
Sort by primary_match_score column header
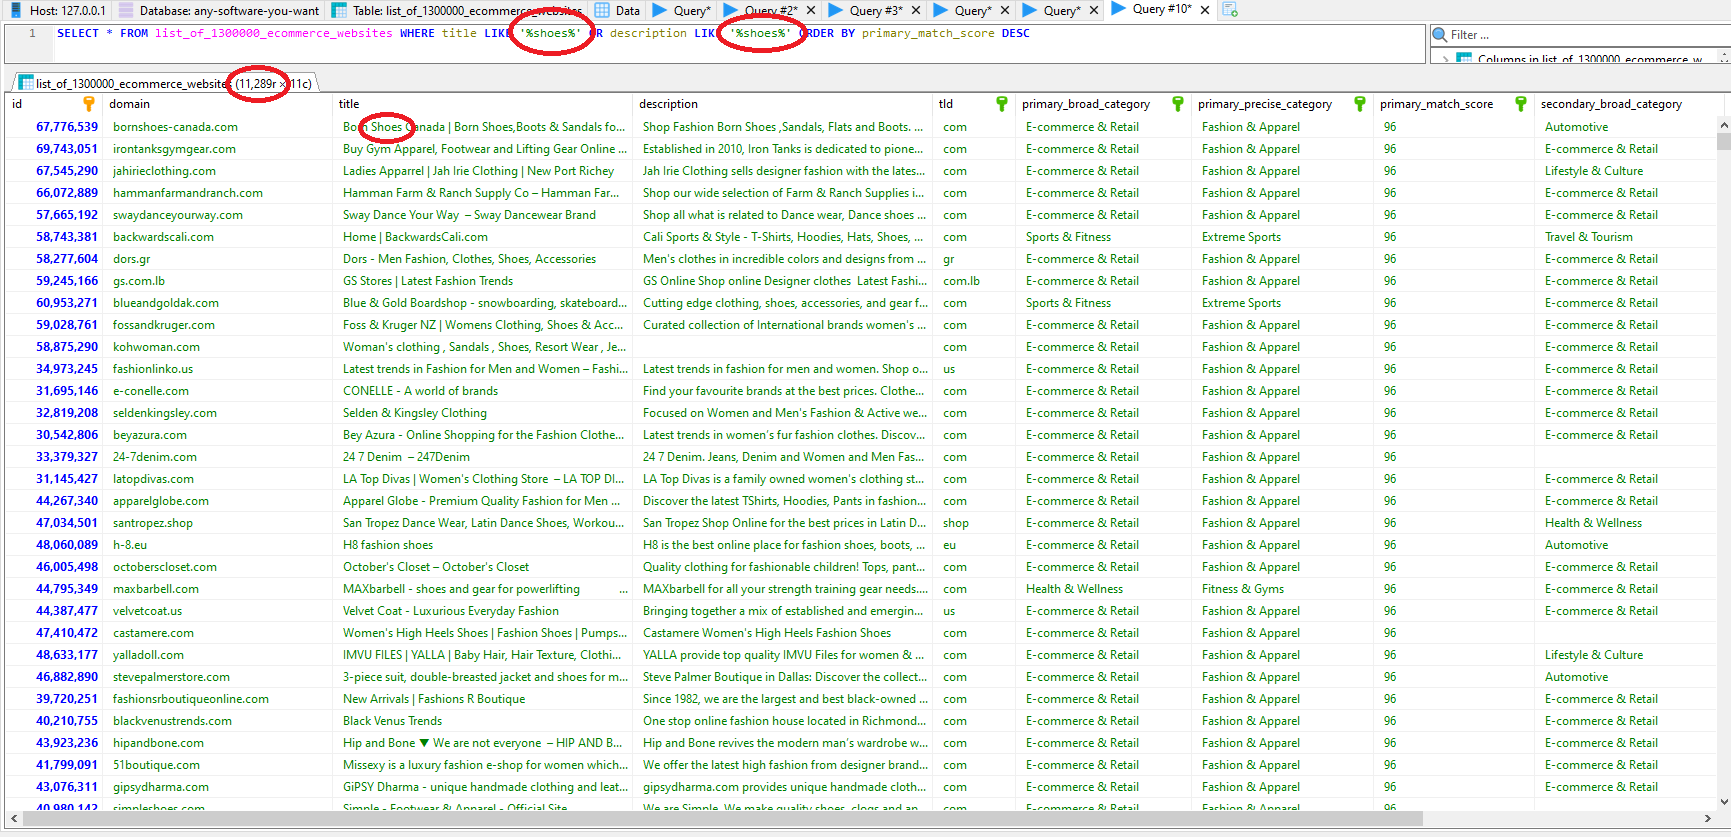pyautogui.click(x=1453, y=104)
